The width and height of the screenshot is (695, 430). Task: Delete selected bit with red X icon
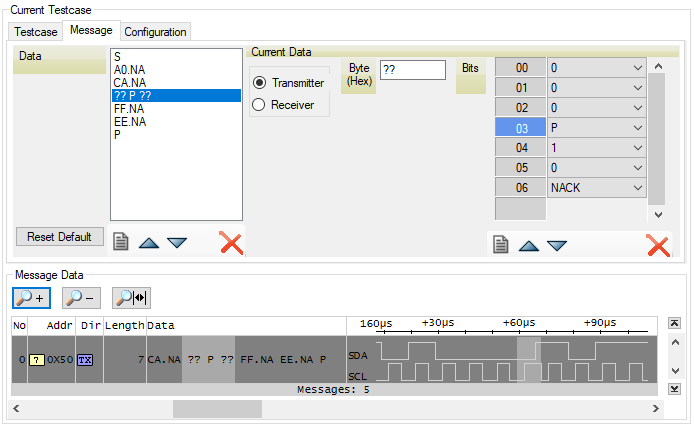(657, 245)
